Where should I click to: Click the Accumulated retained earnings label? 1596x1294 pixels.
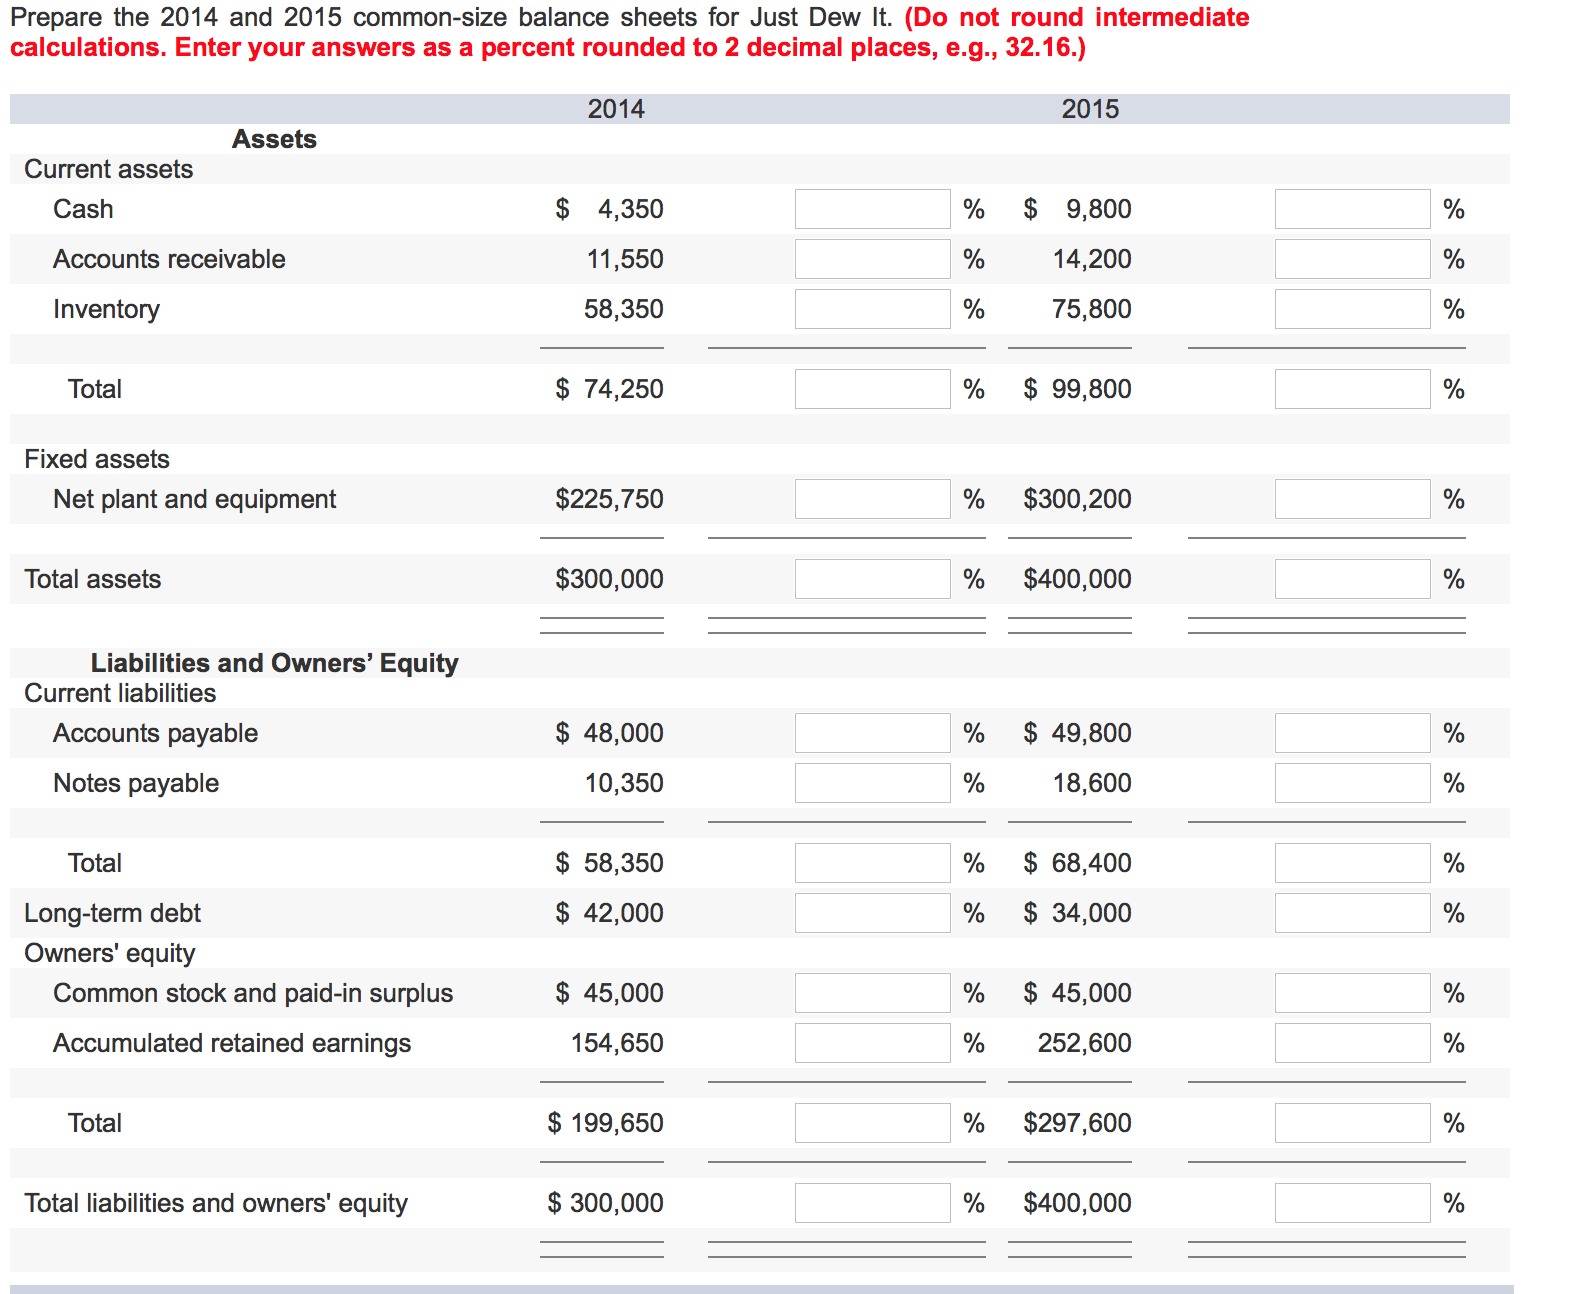[x=232, y=1043]
